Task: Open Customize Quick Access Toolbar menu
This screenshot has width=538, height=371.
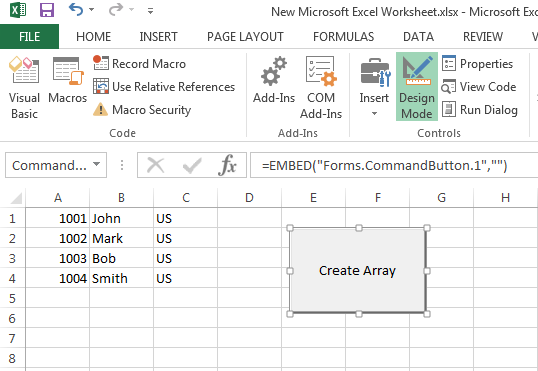Action: pyautogui.click(x=150, y=11)
